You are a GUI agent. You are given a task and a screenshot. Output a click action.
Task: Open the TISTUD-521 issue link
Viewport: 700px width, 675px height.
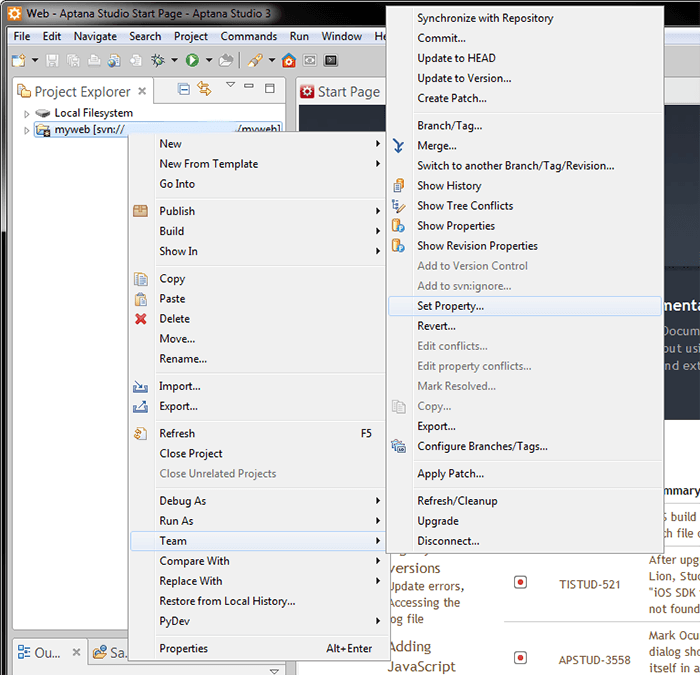click(x=590, y=585)
